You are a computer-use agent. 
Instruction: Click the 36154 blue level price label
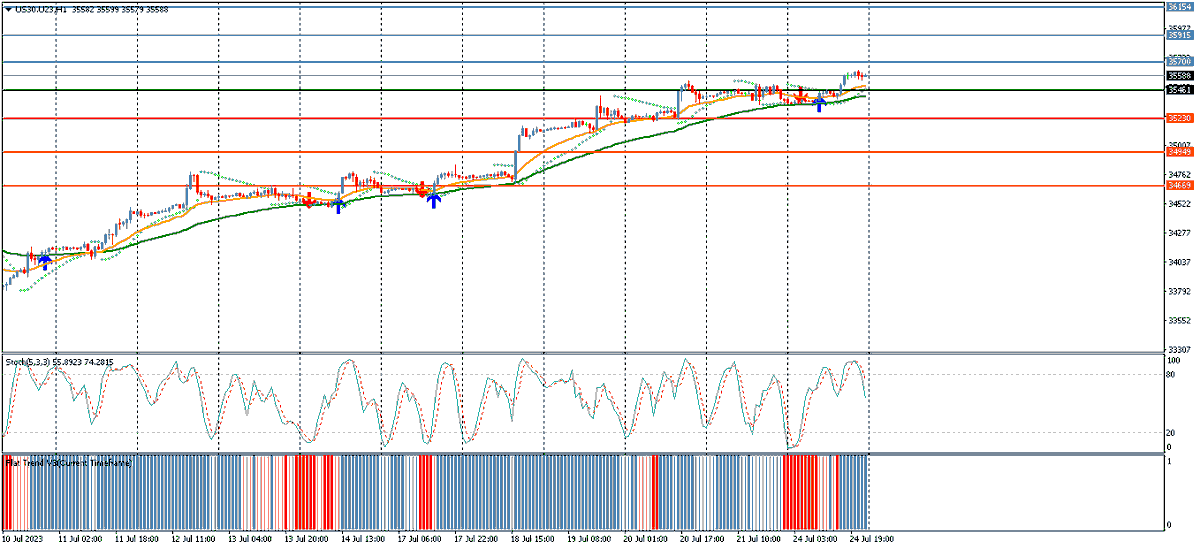[1179, 7]
